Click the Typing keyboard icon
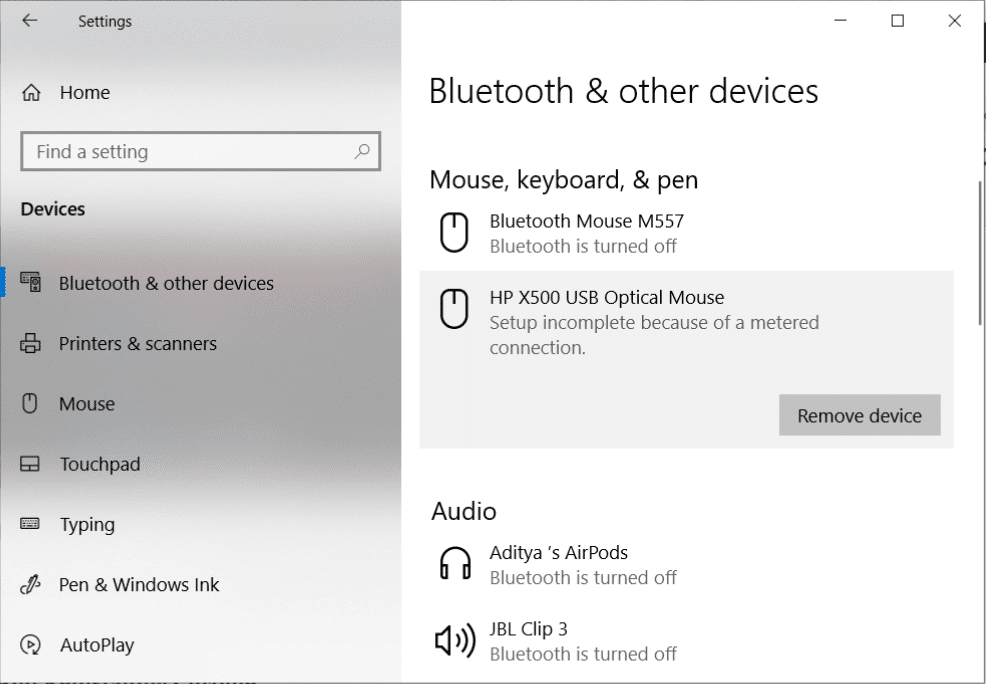The height and width of the screenshot is (684, 986). click(30, 524)
